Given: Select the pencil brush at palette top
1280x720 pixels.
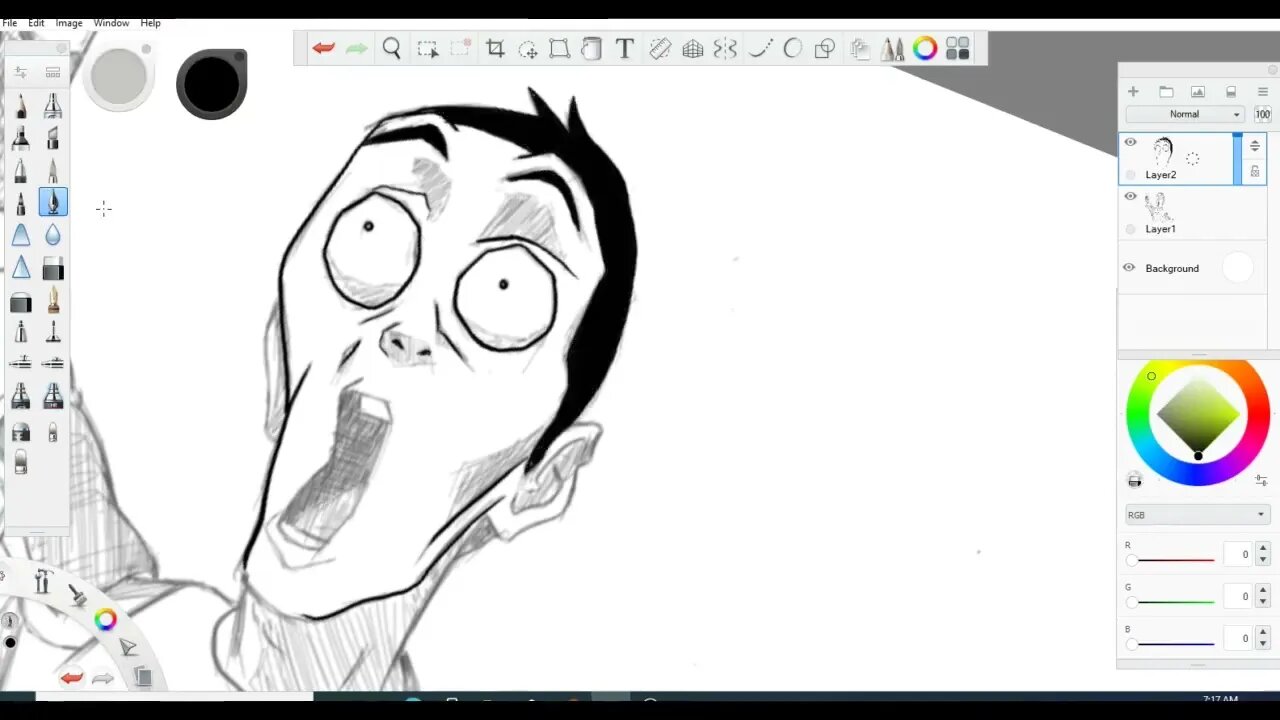Looking at the screenshot, I should click(21, 105).
